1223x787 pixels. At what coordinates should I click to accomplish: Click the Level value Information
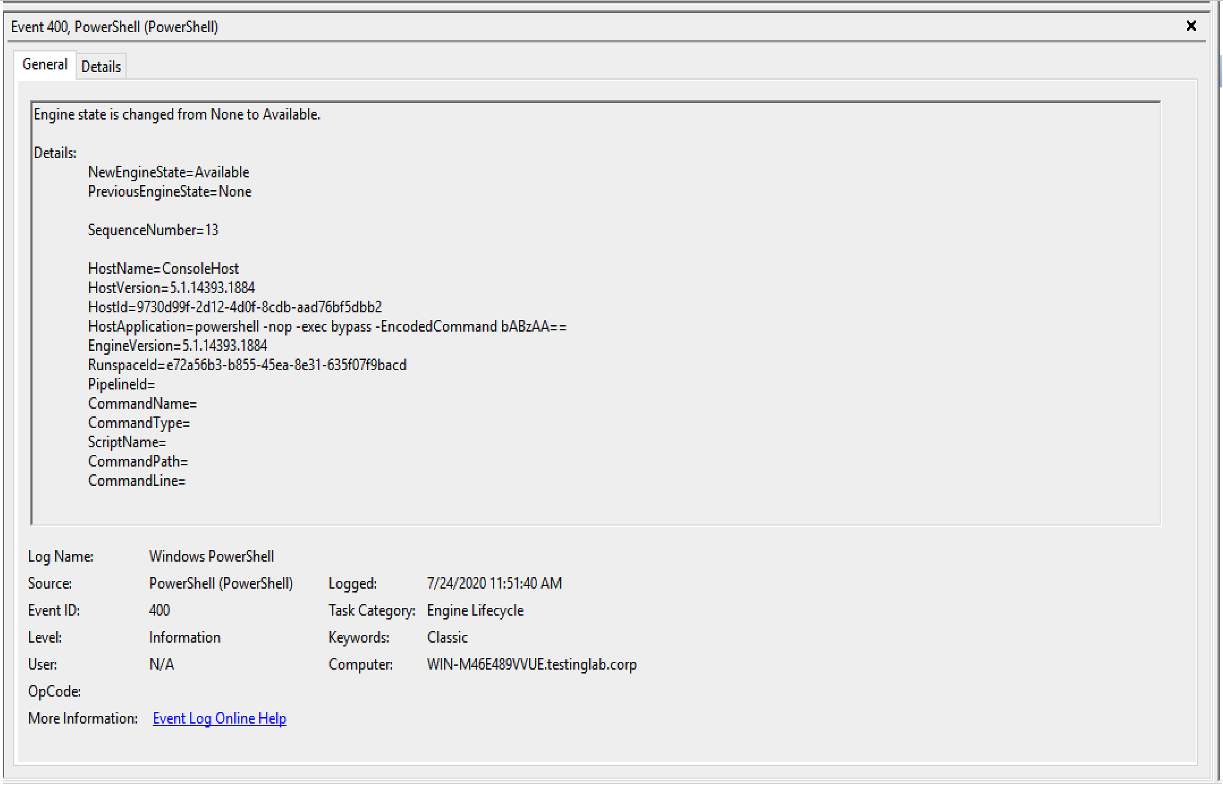tap(185, 637)
